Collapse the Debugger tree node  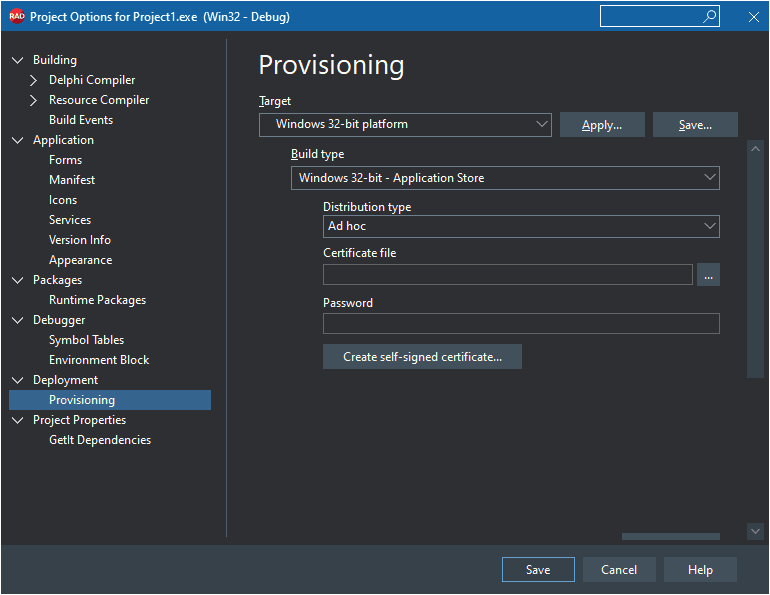[18, 321]
